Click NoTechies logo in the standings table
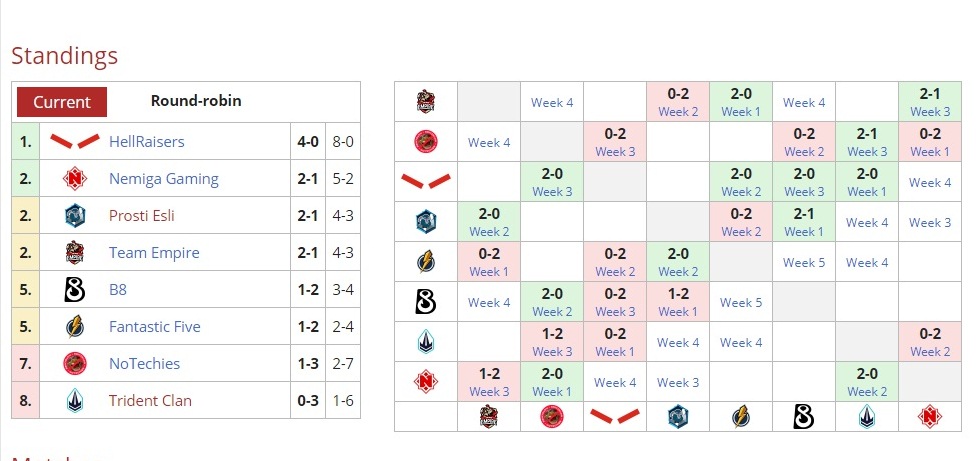 [x=75, y=364]
